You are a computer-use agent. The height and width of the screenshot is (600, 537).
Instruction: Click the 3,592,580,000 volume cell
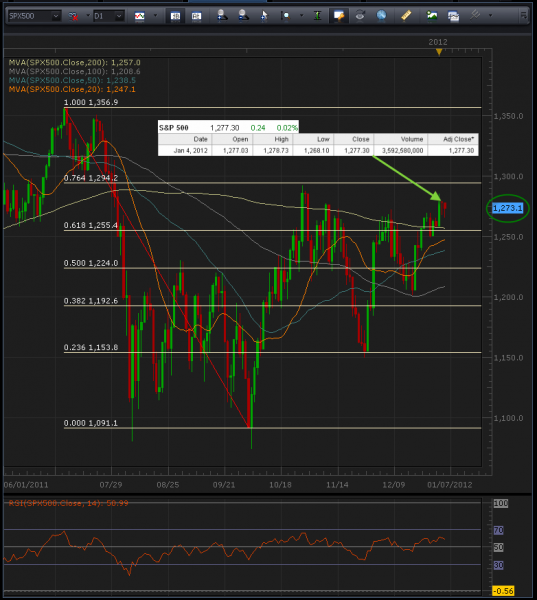click(402, 150)
